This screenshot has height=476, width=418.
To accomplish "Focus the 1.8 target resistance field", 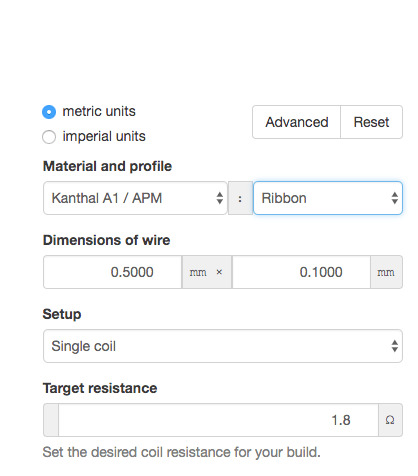I will 218,420.
